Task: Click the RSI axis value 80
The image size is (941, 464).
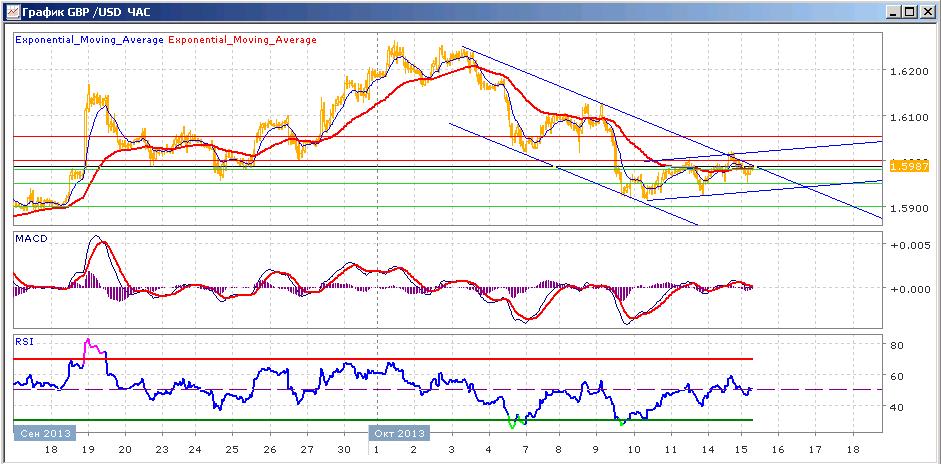Action: point(897,346)
